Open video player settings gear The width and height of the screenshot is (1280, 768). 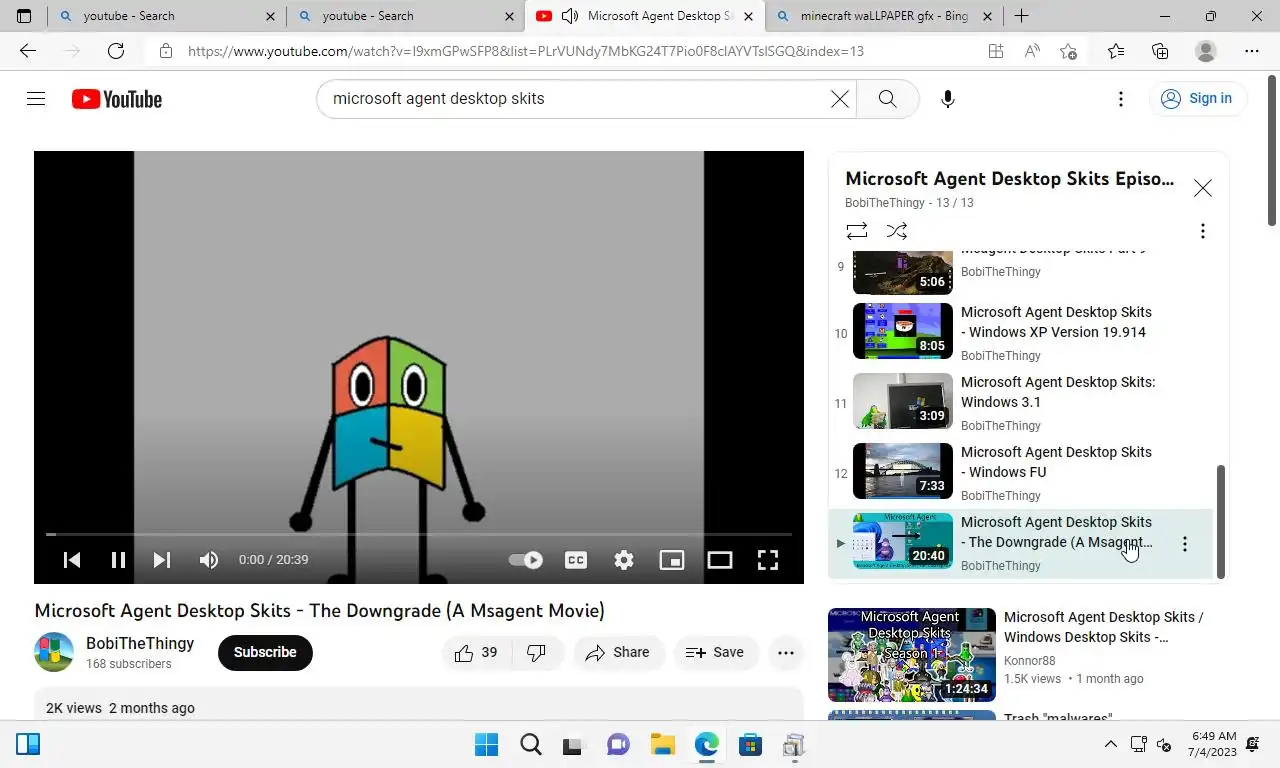[624, 560]
